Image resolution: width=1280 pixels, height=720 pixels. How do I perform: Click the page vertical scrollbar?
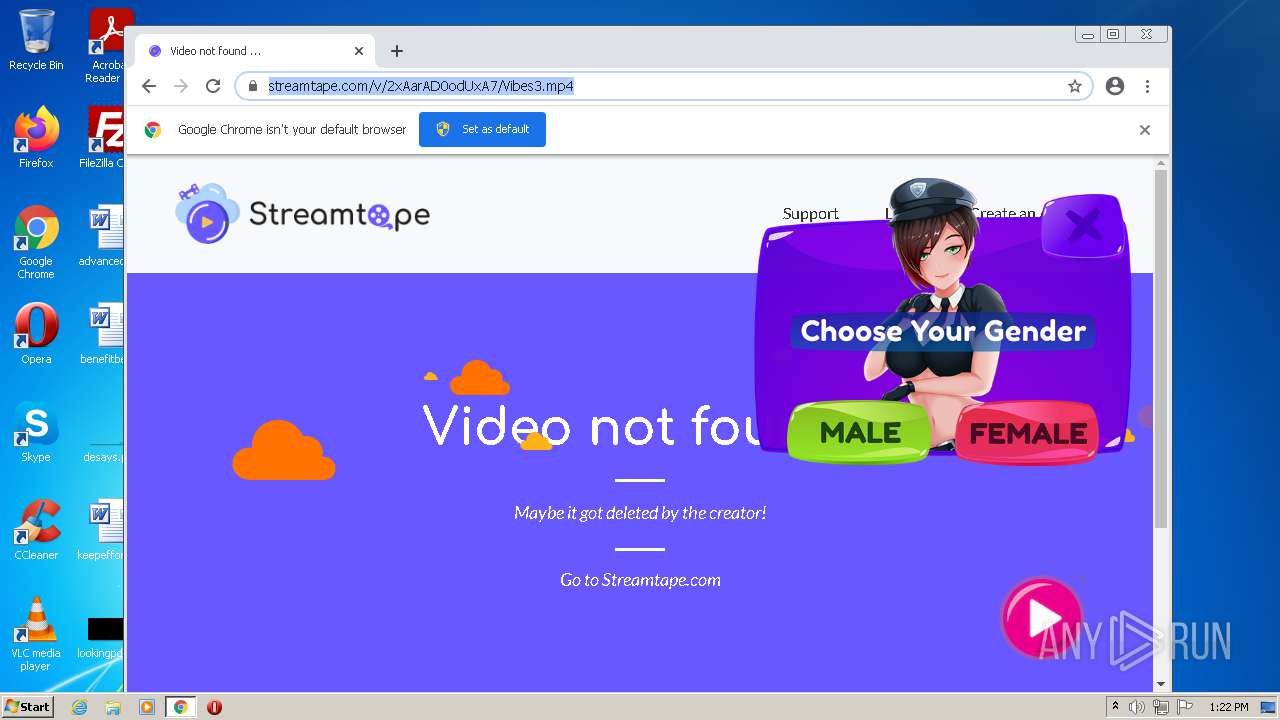click(x=1161, y=350)
